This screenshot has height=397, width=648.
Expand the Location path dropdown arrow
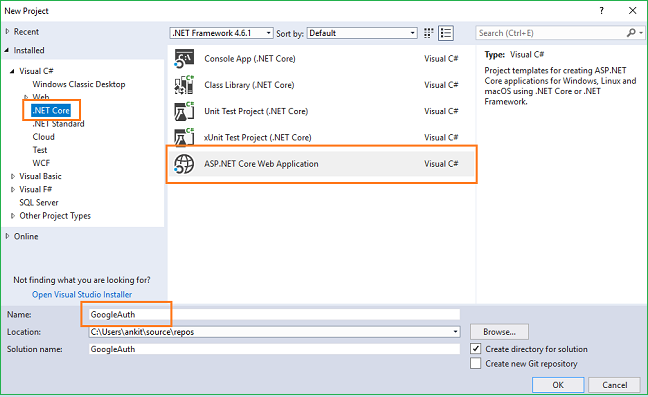pos(455,332)
